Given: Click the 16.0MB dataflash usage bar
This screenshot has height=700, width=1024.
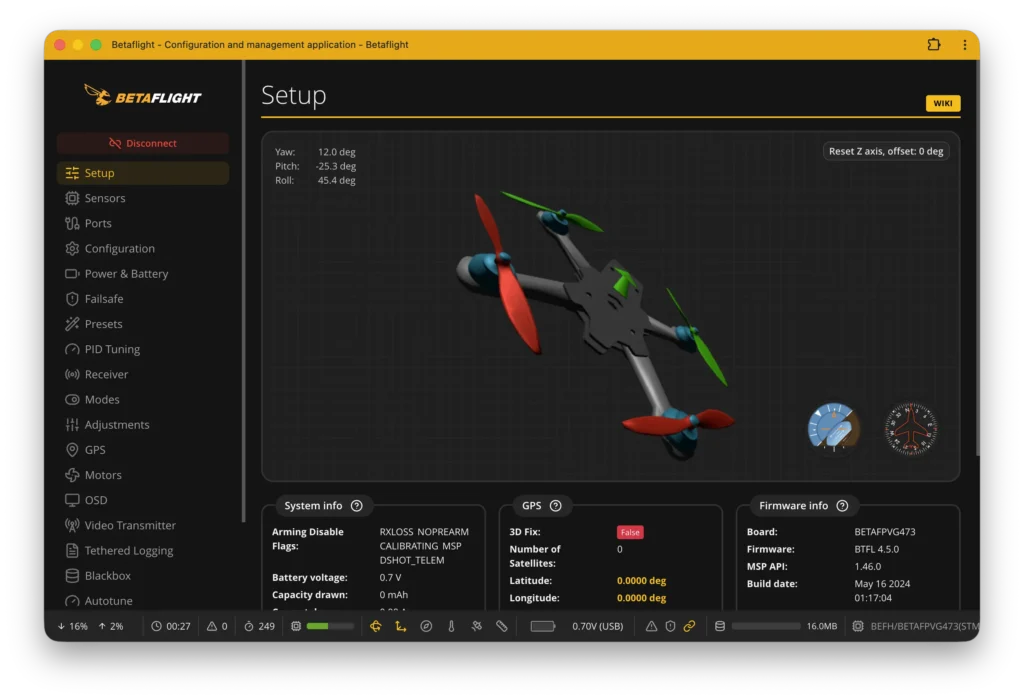Looking at the screenshot, I should pos(765,626).
